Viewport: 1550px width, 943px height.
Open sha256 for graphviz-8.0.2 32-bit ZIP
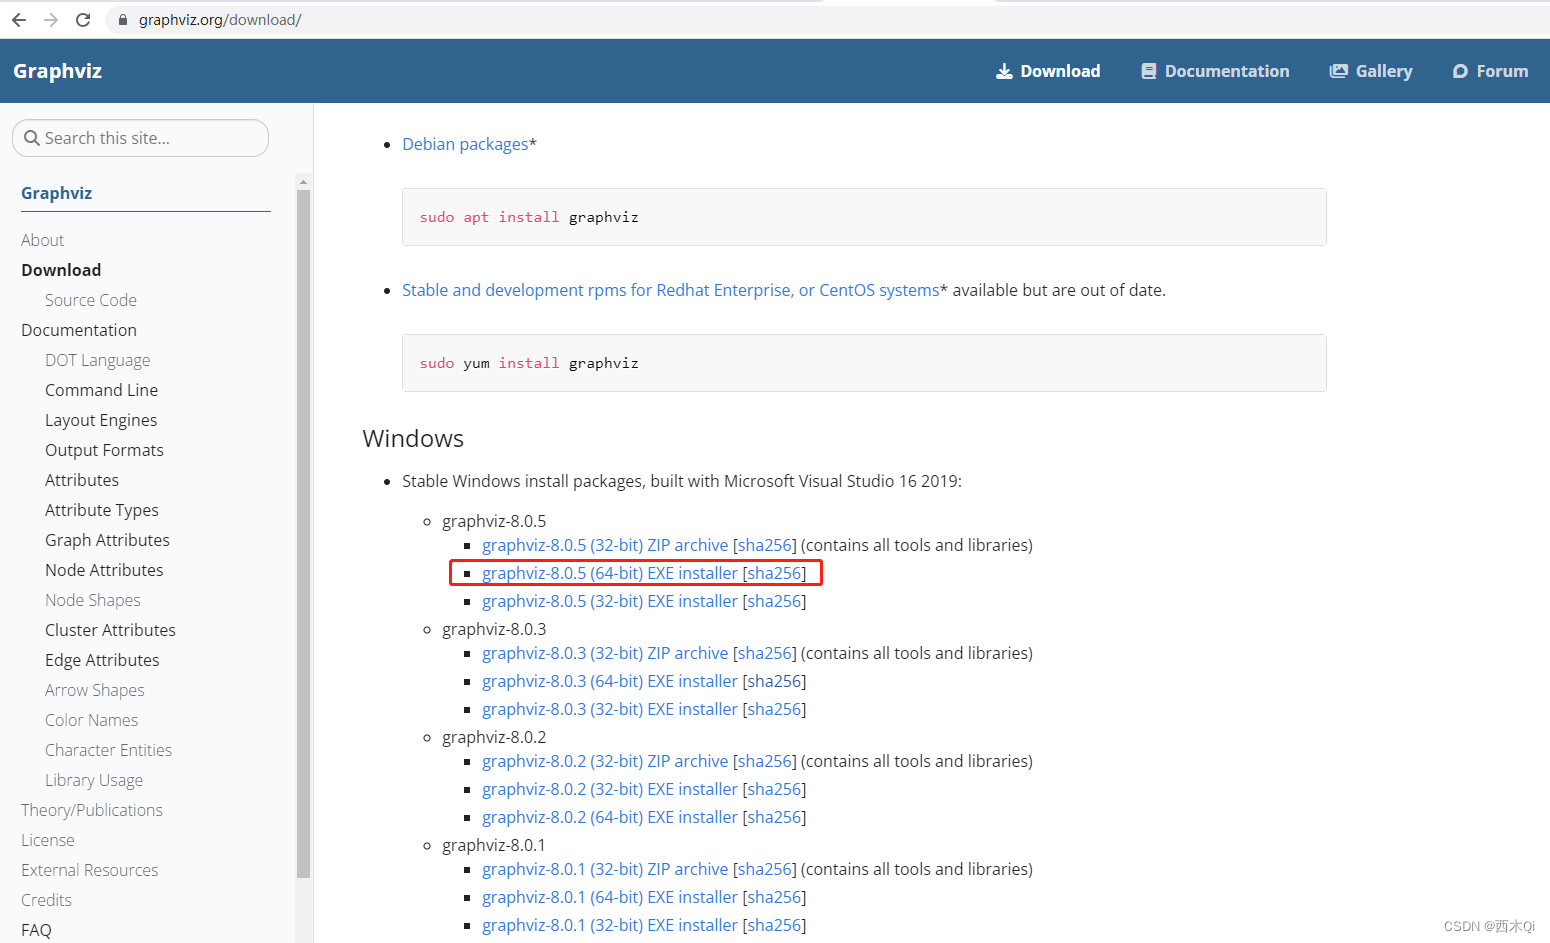pyautogui.click(x=765, y=761)
